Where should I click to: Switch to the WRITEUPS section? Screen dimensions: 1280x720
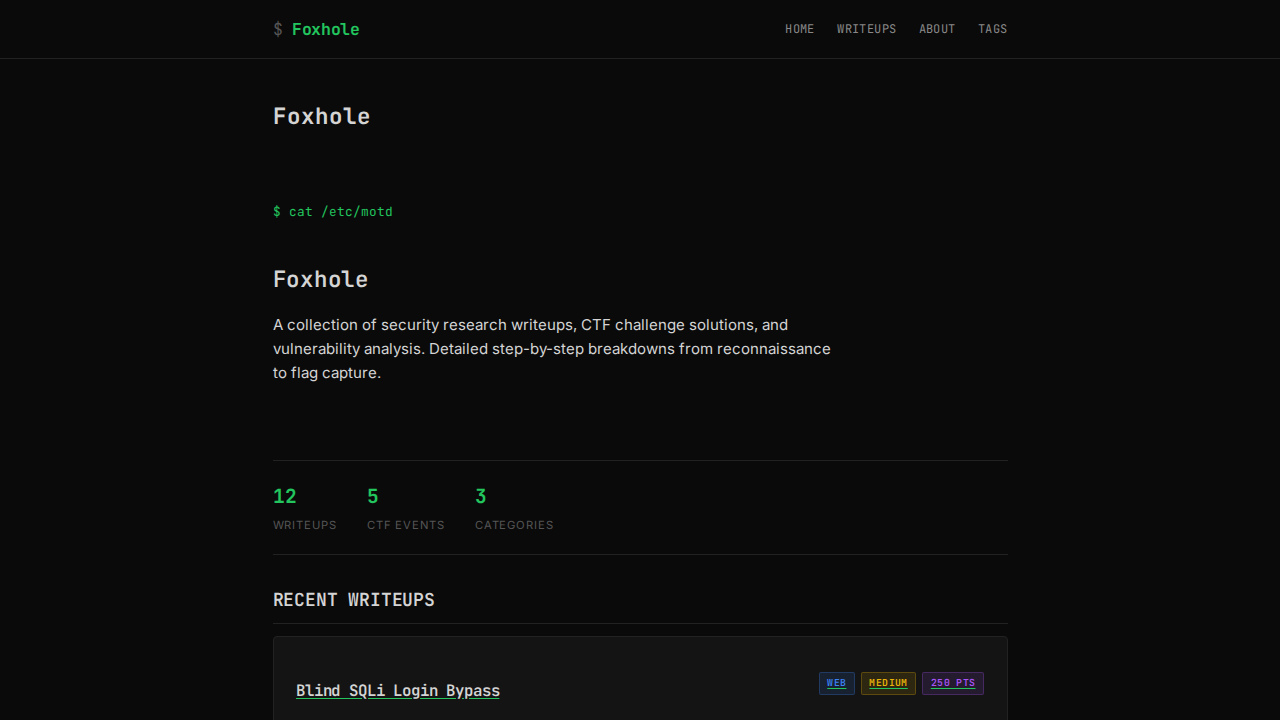866,29
